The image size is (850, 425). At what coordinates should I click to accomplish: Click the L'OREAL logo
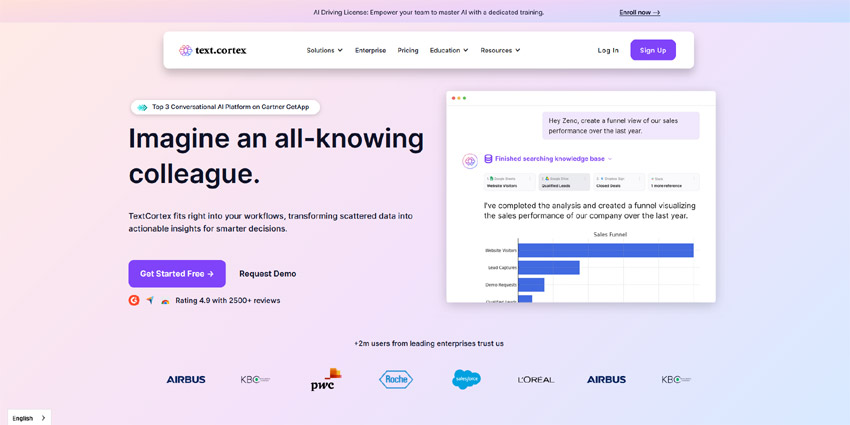[x=536, y=380]
